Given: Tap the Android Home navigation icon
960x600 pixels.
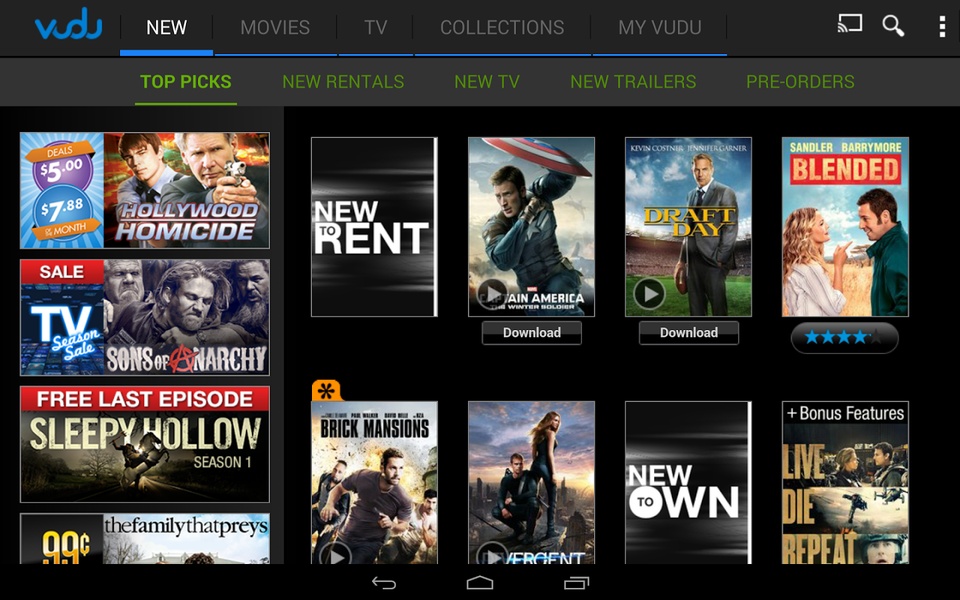Looking at the screenshot, I should (x=480, y=582).
